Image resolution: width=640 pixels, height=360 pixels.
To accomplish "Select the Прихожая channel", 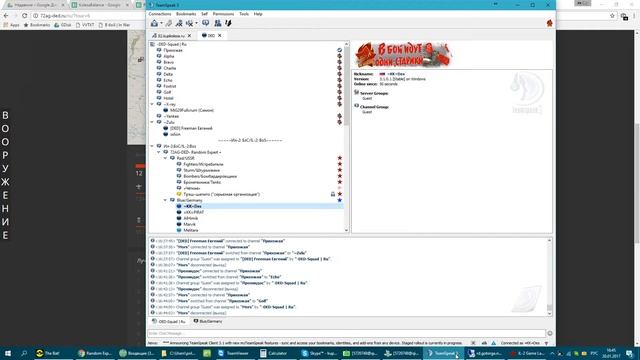I will (x=173, y=50).
